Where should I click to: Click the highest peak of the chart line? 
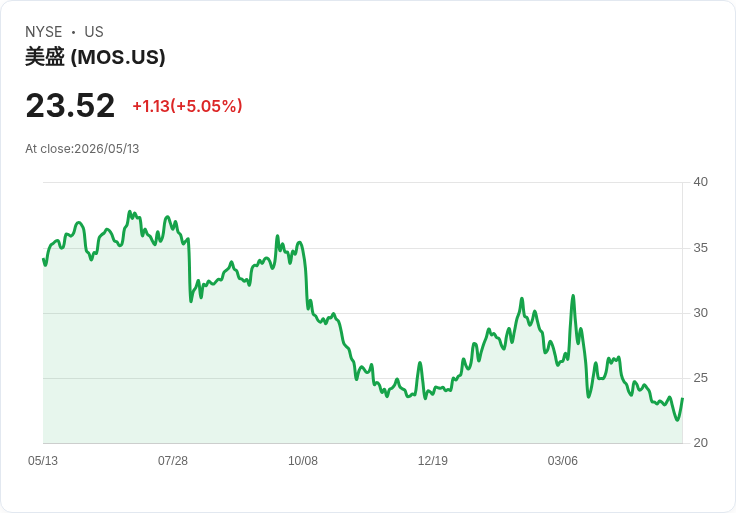[130, 212]
